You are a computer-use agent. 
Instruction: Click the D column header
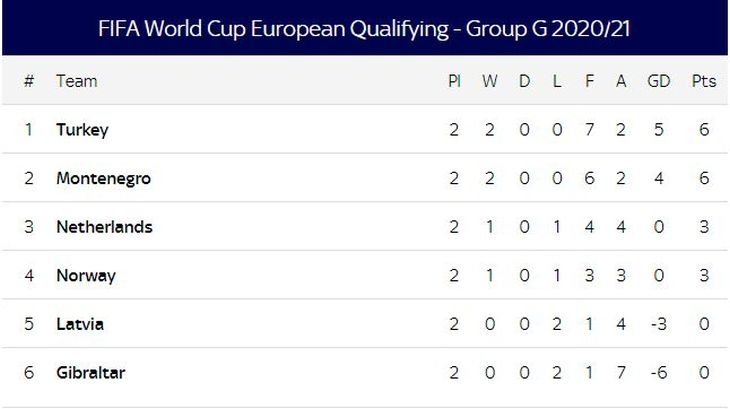[524, 81]
